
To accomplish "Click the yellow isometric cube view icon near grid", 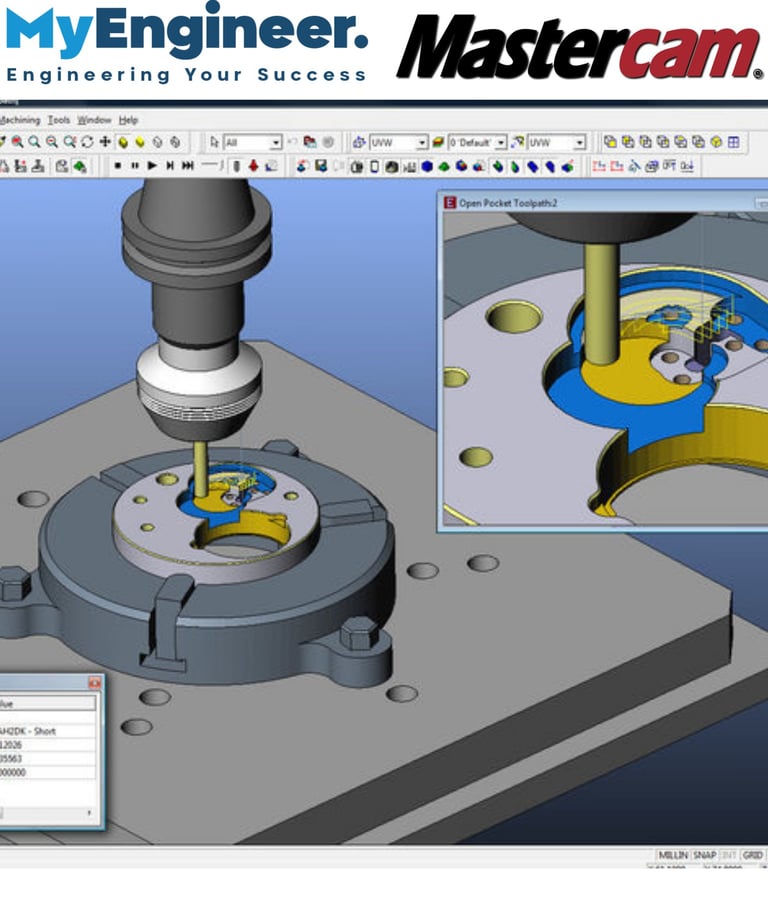I will pyautogui.click(x=716, y=142).
